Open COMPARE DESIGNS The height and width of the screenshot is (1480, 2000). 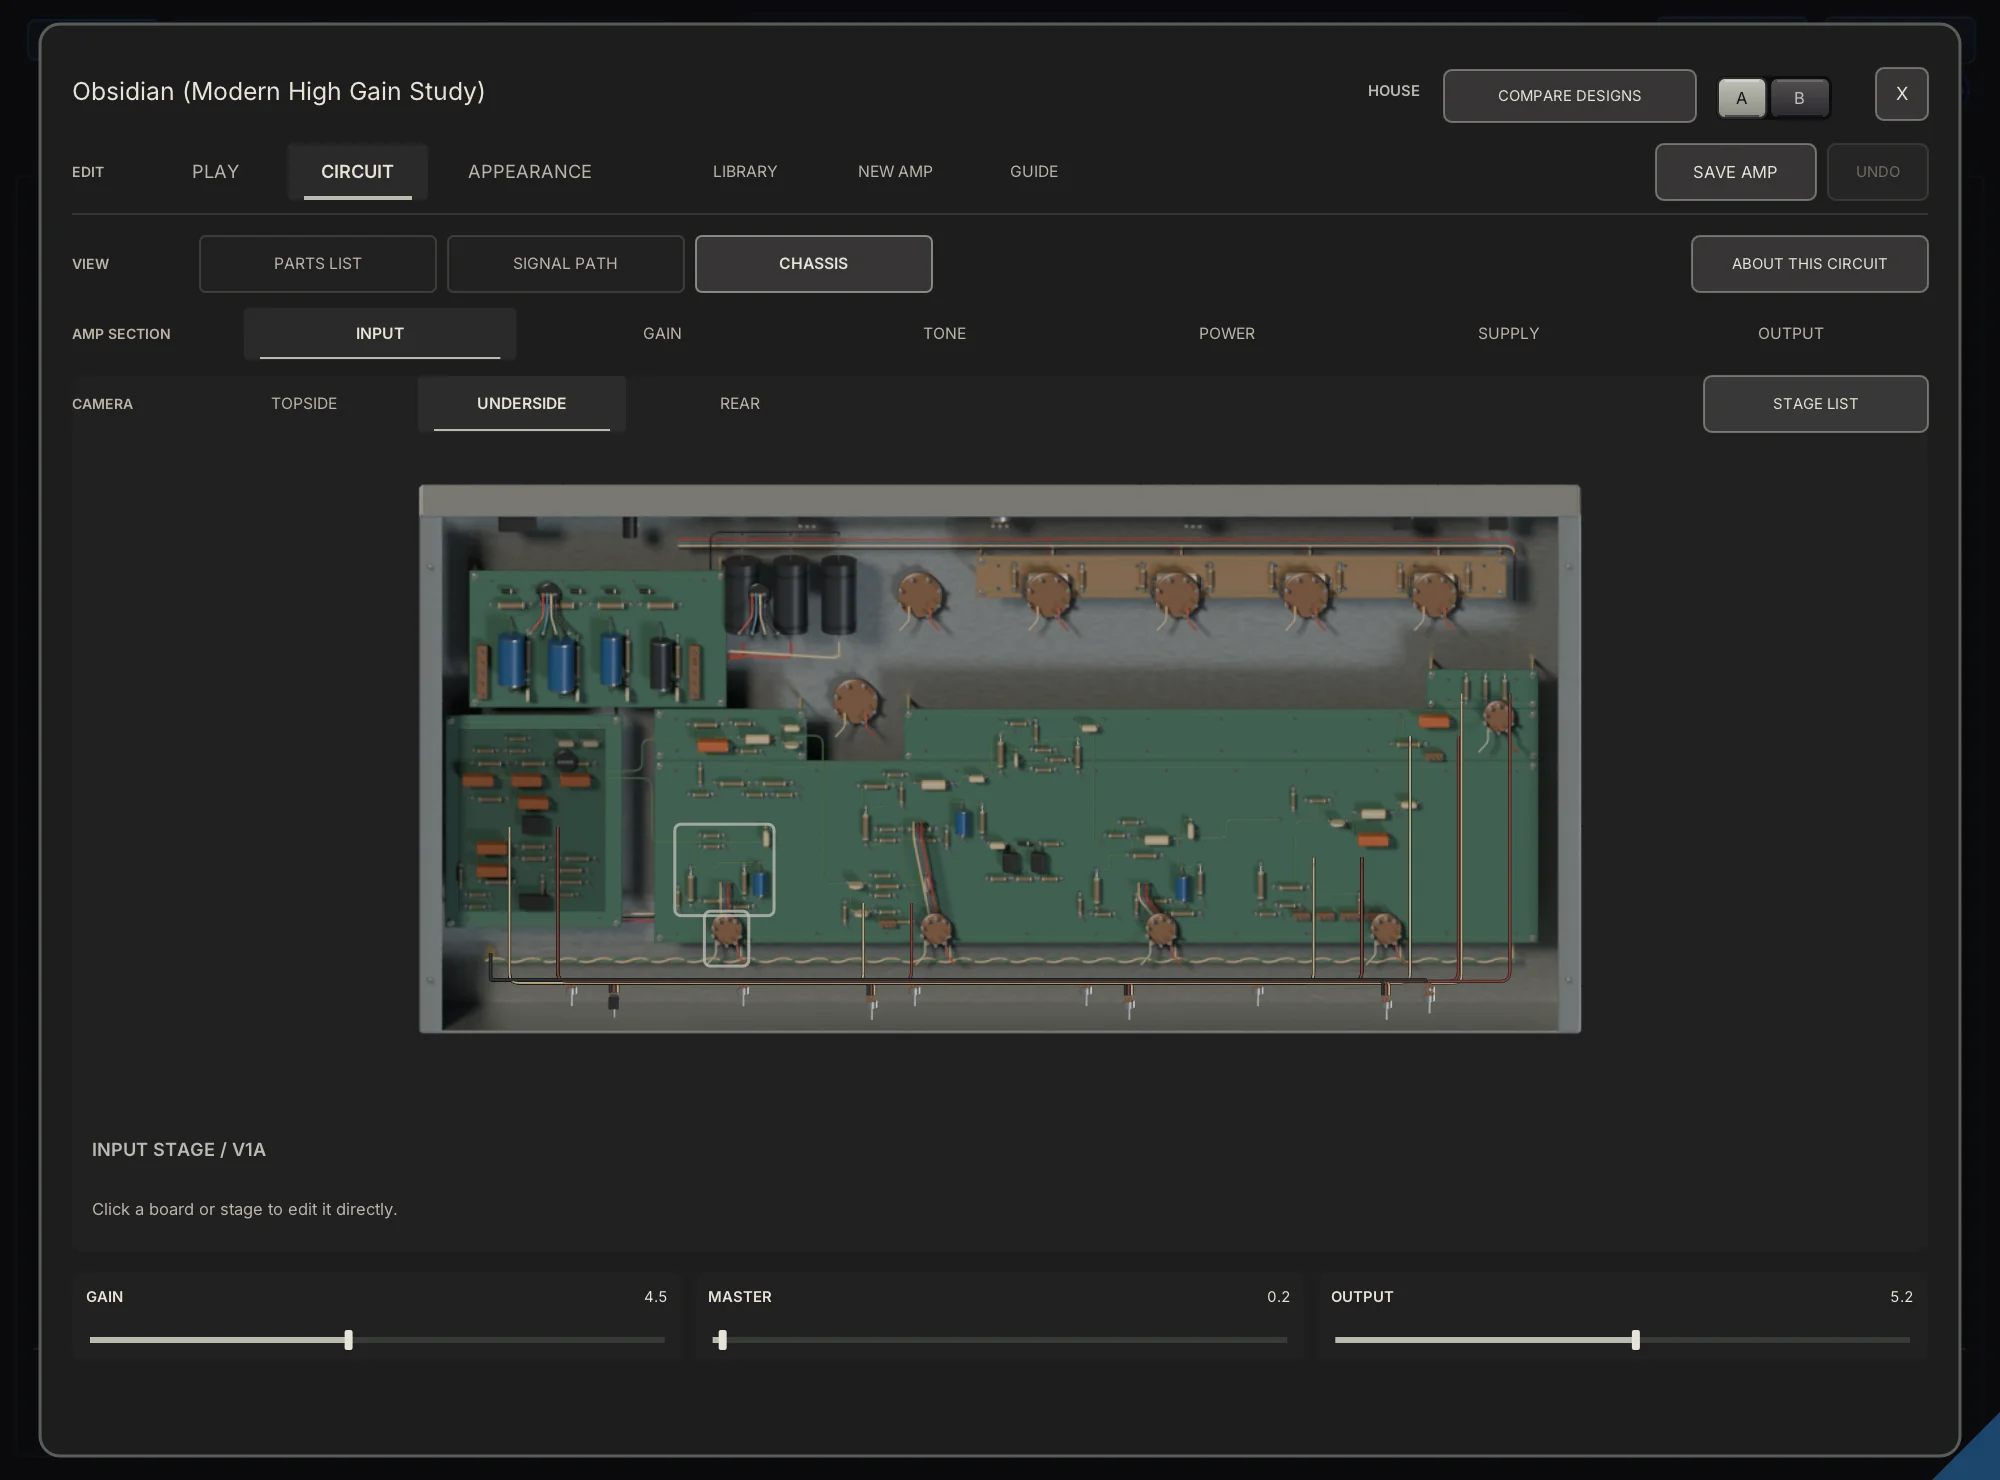click(1569, 96)
